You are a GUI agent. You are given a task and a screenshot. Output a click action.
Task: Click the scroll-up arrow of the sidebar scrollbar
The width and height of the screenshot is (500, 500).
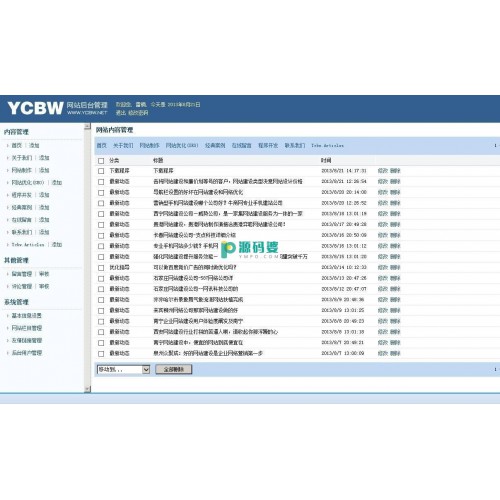click(x=87, y=126)
